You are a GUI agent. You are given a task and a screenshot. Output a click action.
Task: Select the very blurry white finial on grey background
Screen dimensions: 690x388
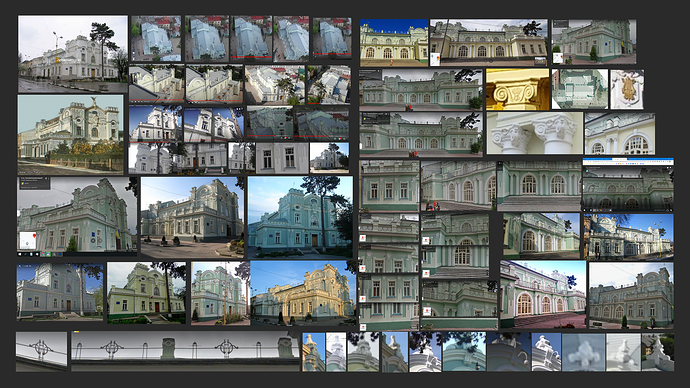tap(584, 352)
